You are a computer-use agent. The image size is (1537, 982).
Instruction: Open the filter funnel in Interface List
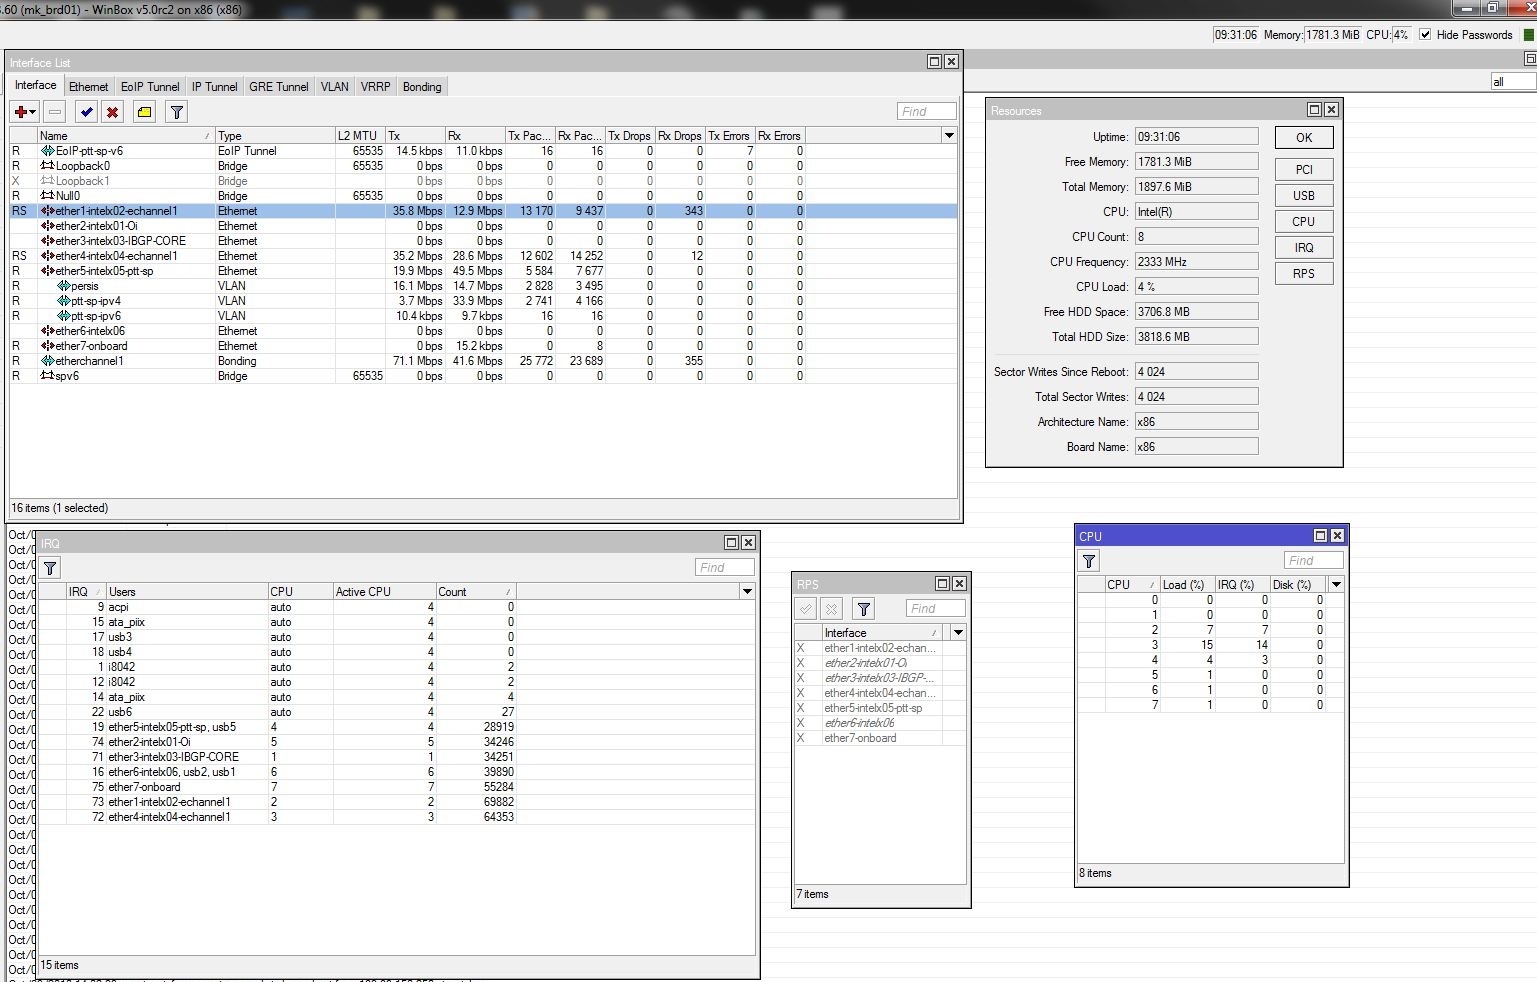point(176,112)
